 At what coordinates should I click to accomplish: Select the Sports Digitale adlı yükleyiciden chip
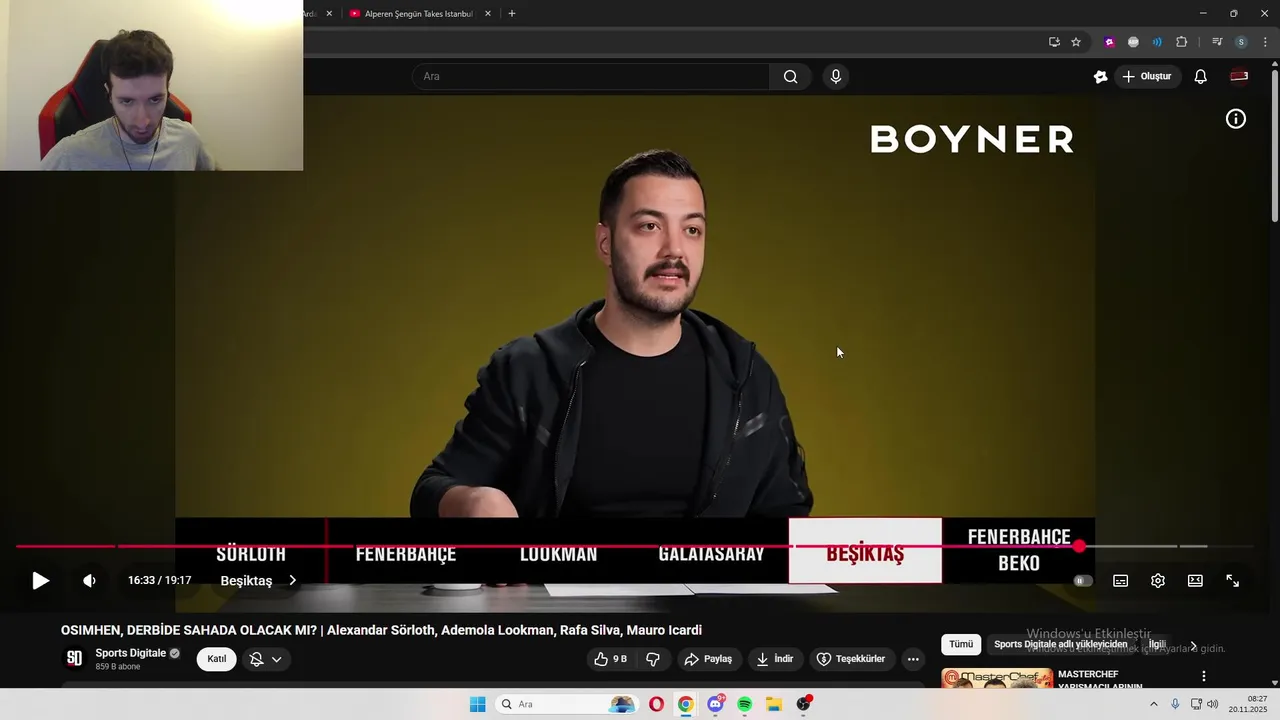click(1061, 645)
